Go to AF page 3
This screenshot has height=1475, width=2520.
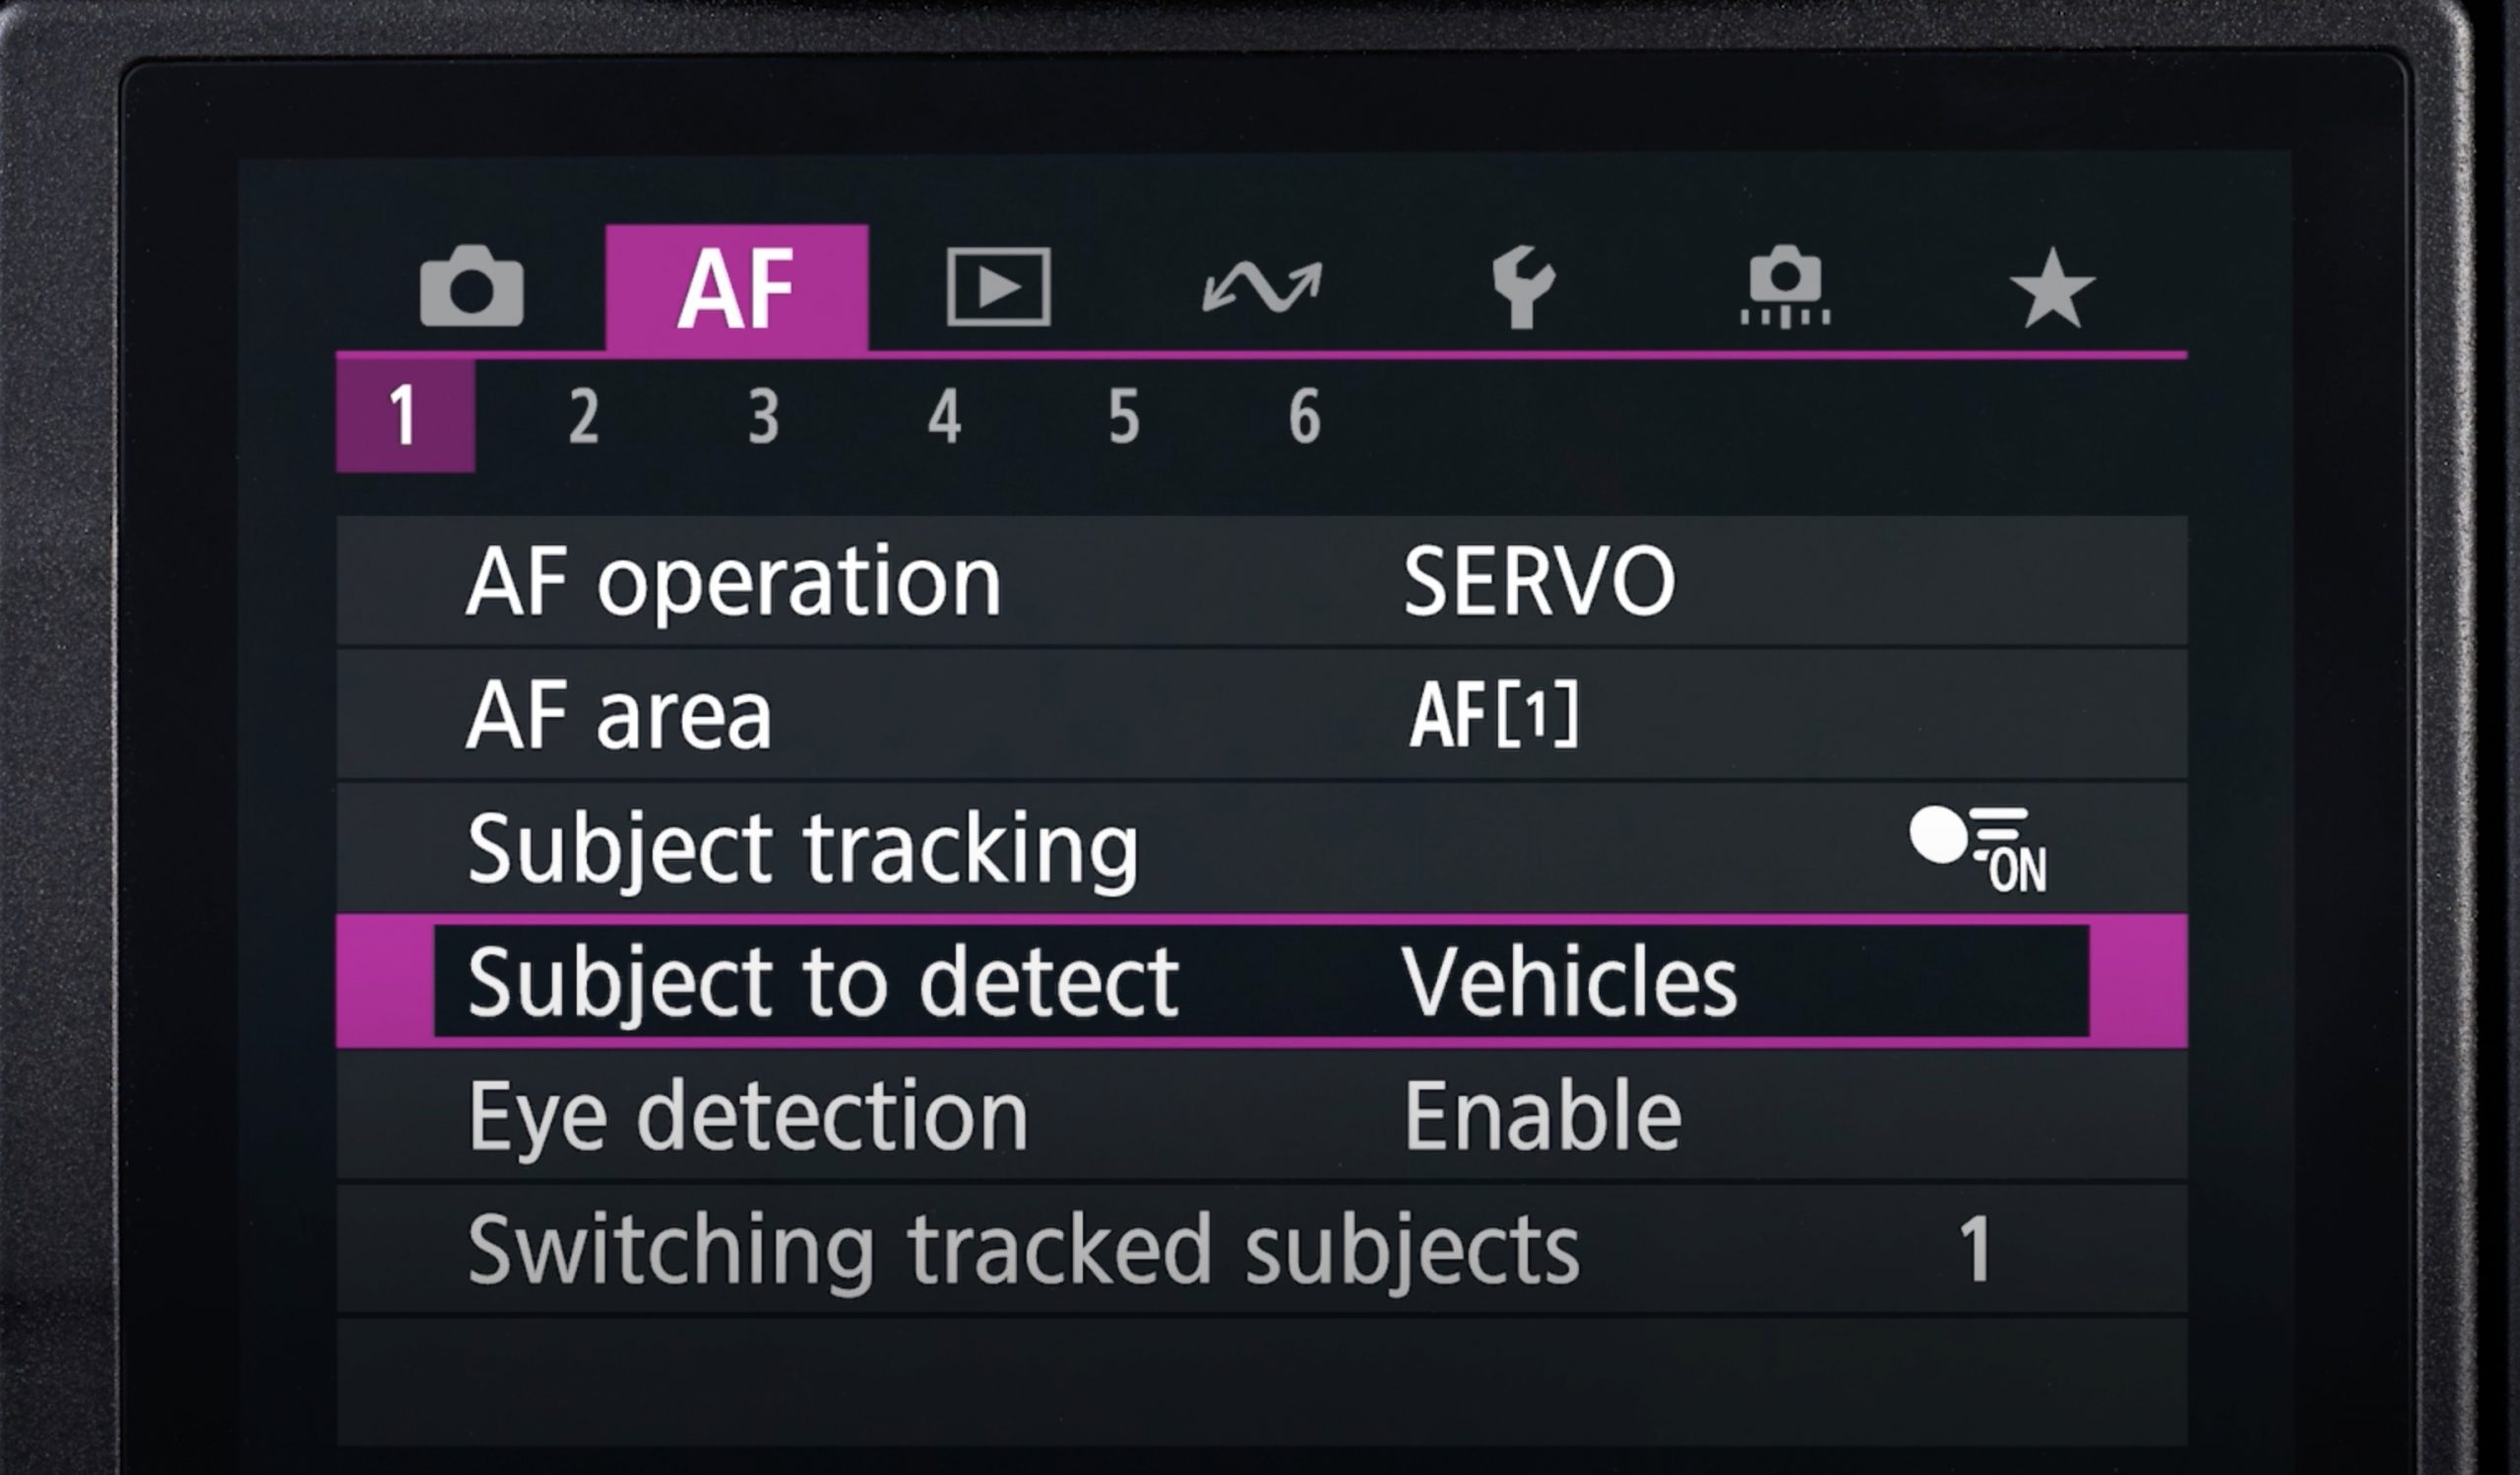coord(764,416)
